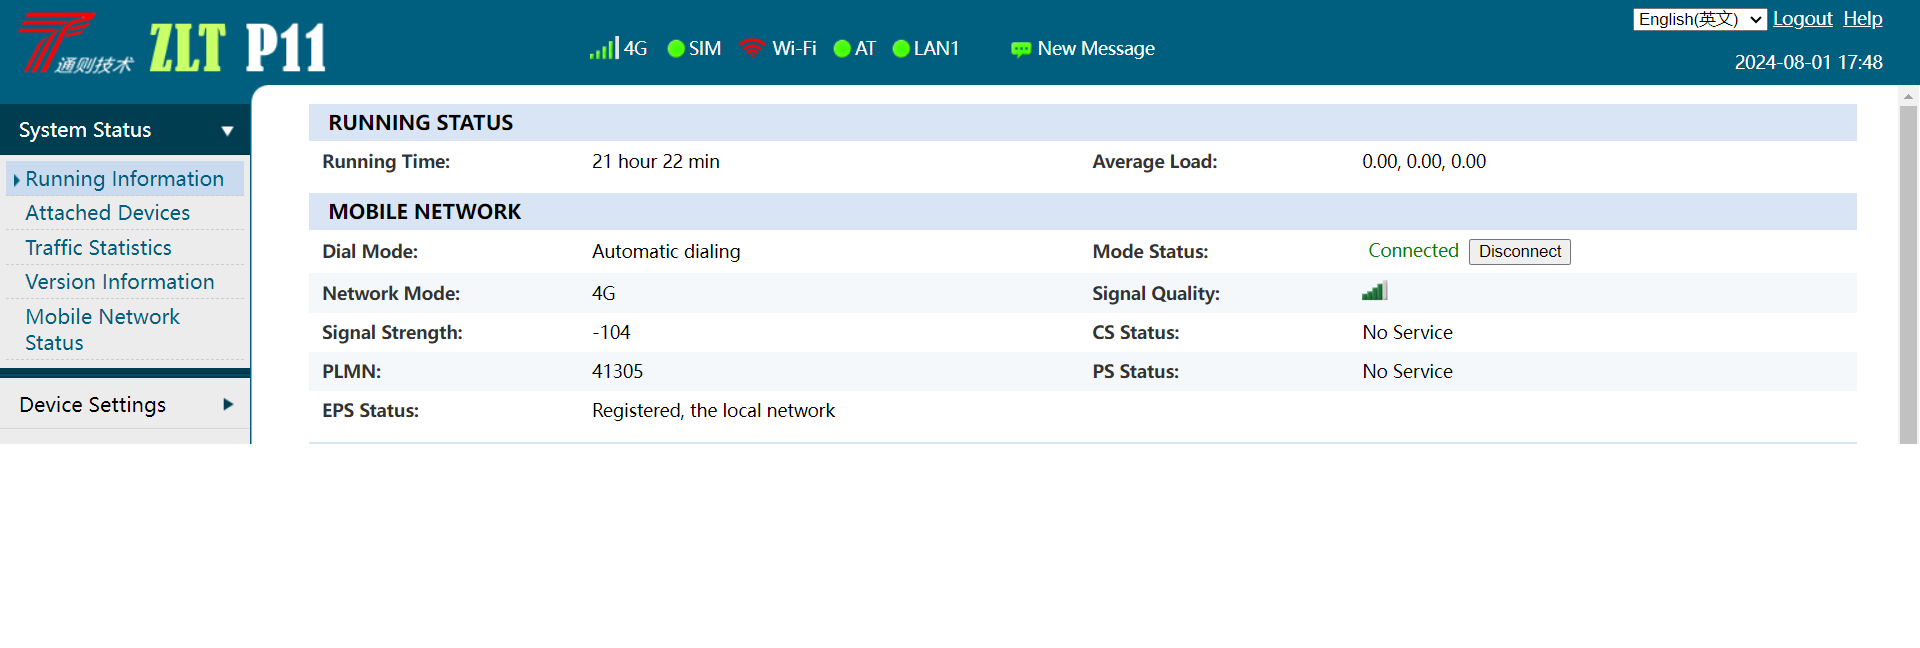This screenshot has width=1920, height=648.
Task: Click the green LAN1 status indicator
Action: tap(901, 48)
